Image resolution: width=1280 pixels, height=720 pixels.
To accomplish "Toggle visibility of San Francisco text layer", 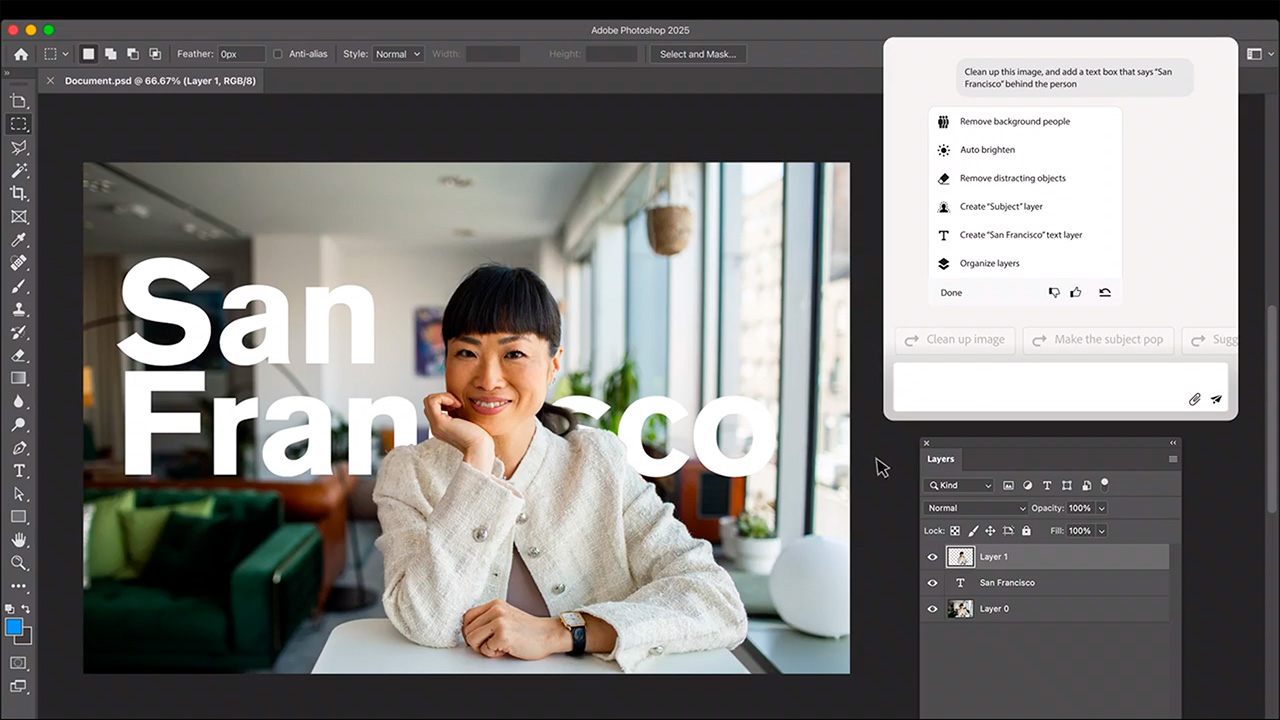I will point(933,583).
